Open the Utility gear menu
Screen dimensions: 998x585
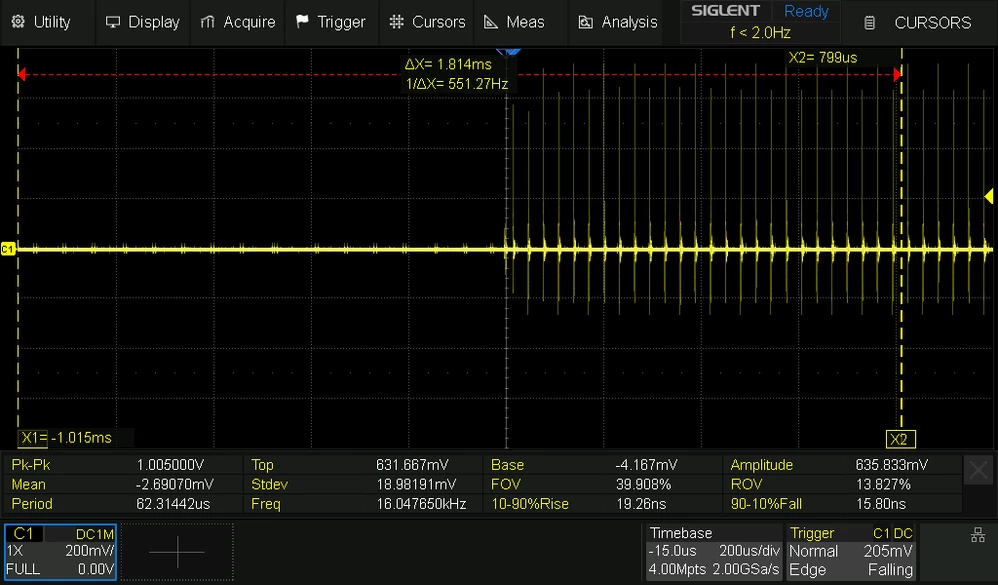[41, 22]
